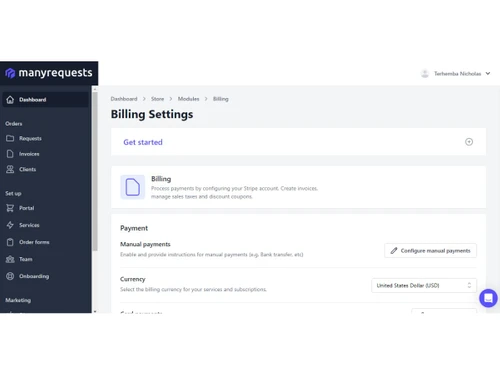Expand the Get started plus icon
This screenshot has width=500, height=375.
[469, 142]
